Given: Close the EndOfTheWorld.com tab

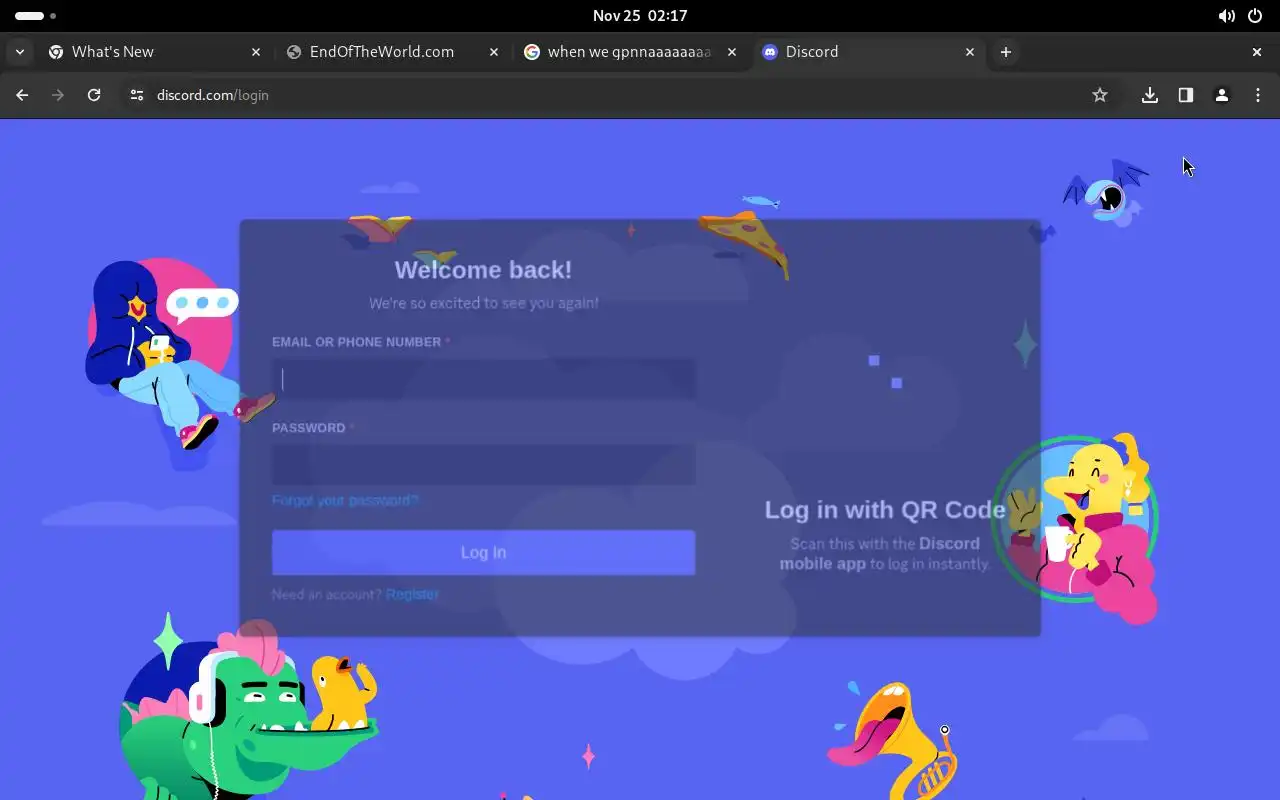Looking at the screenshot, I should [x=494, y=52].
